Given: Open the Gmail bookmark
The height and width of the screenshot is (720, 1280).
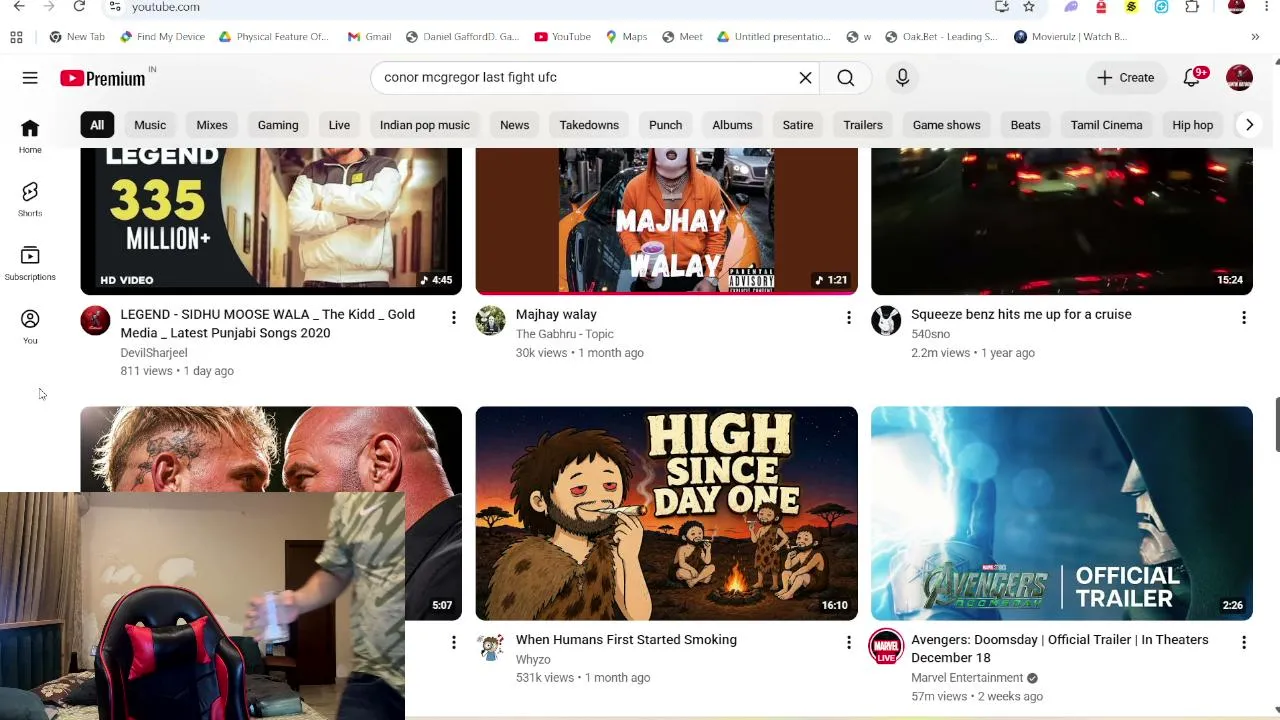Looking at the screenshot, I should [369, 37].
